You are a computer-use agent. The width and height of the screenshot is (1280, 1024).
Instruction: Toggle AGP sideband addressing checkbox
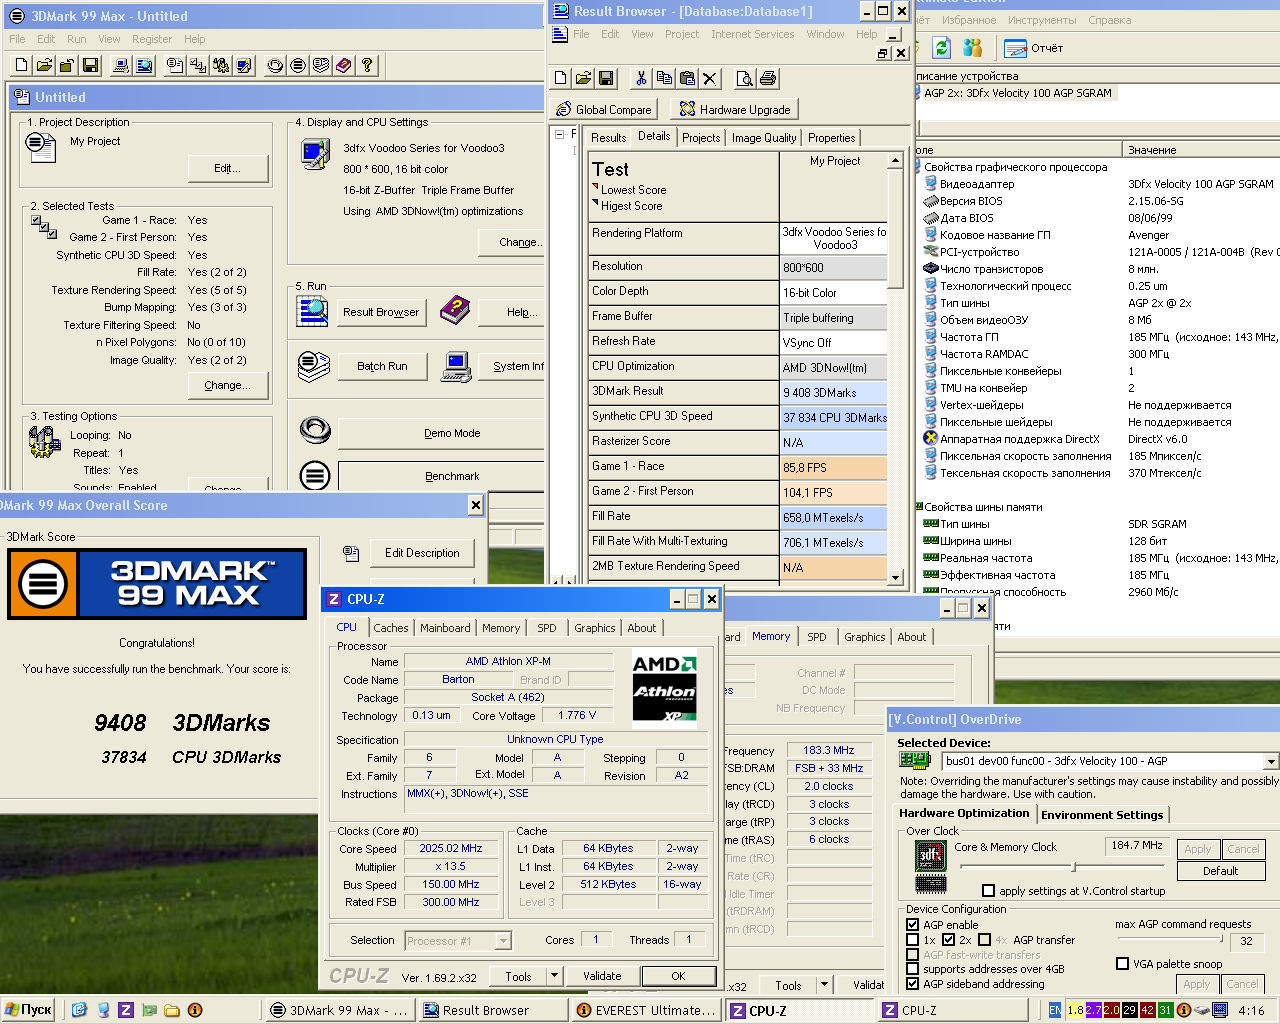(912, 984)
